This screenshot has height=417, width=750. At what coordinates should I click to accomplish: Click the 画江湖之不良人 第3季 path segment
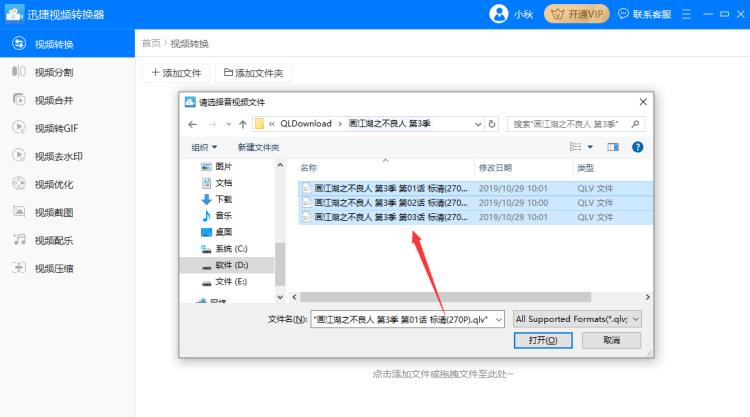tap(389, 124)
